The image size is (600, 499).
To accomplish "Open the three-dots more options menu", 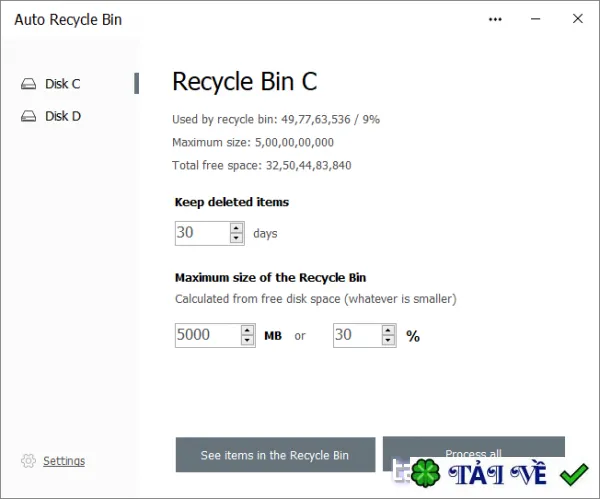I will click(495, 19).
